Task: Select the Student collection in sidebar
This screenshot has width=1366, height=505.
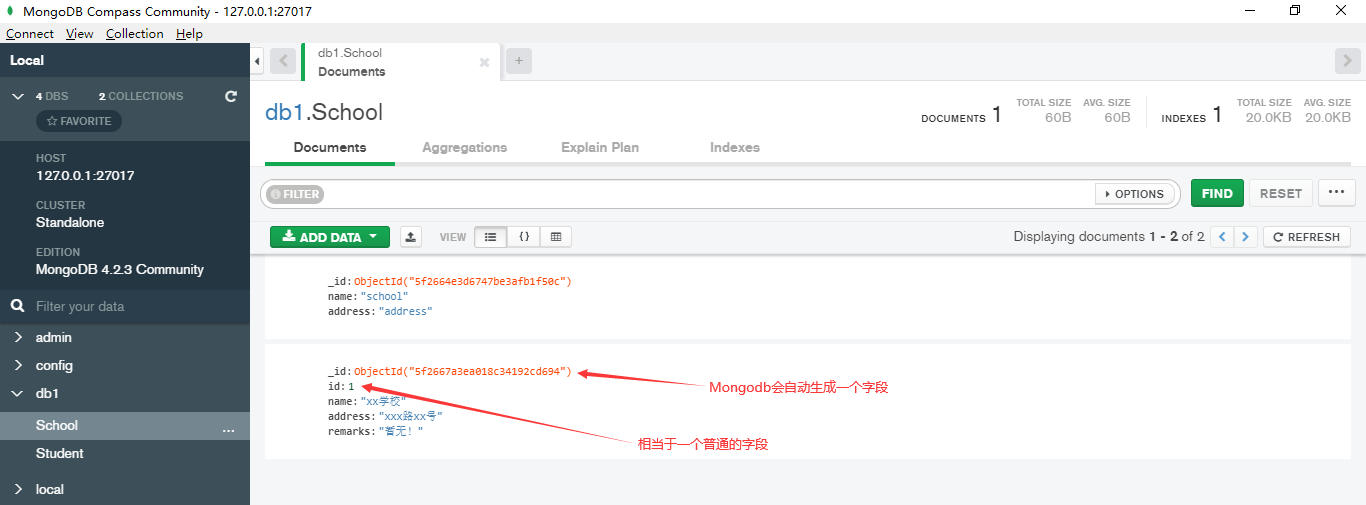Action: [60, 453]
